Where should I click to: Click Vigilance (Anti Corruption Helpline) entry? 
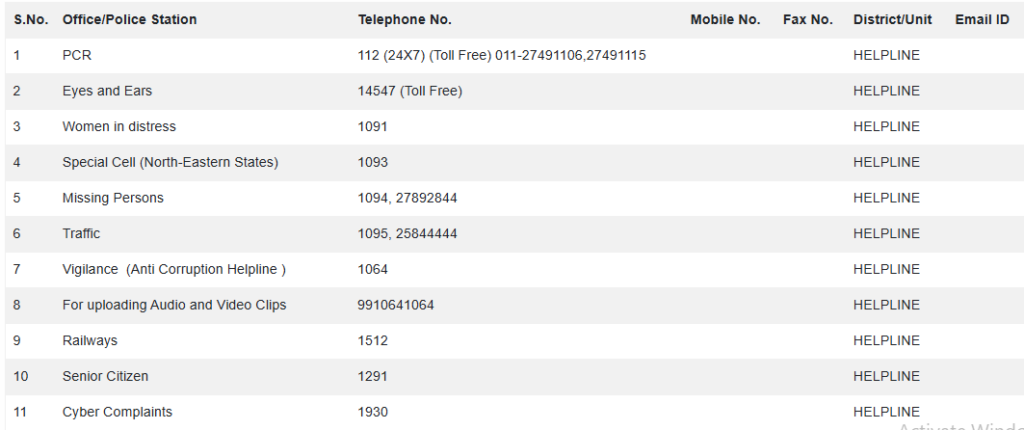[x=174, y=269]
